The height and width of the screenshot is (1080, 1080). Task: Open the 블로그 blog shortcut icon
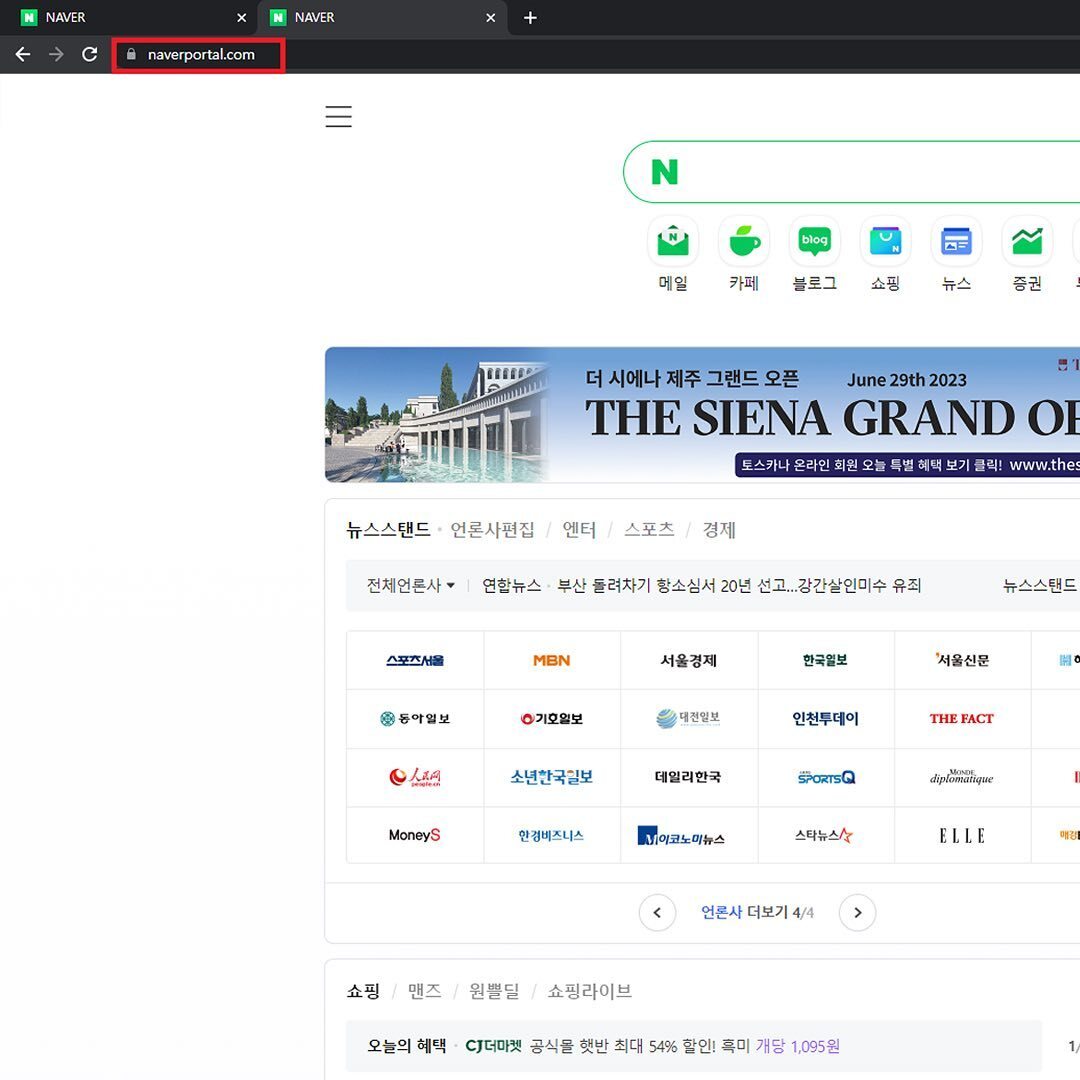[x=815, y=241]
